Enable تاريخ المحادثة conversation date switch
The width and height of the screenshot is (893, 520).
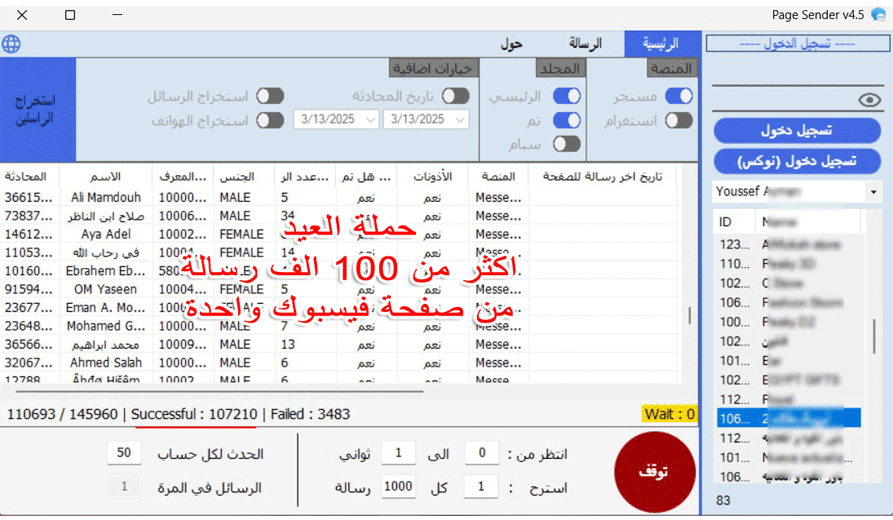[456, 96]
